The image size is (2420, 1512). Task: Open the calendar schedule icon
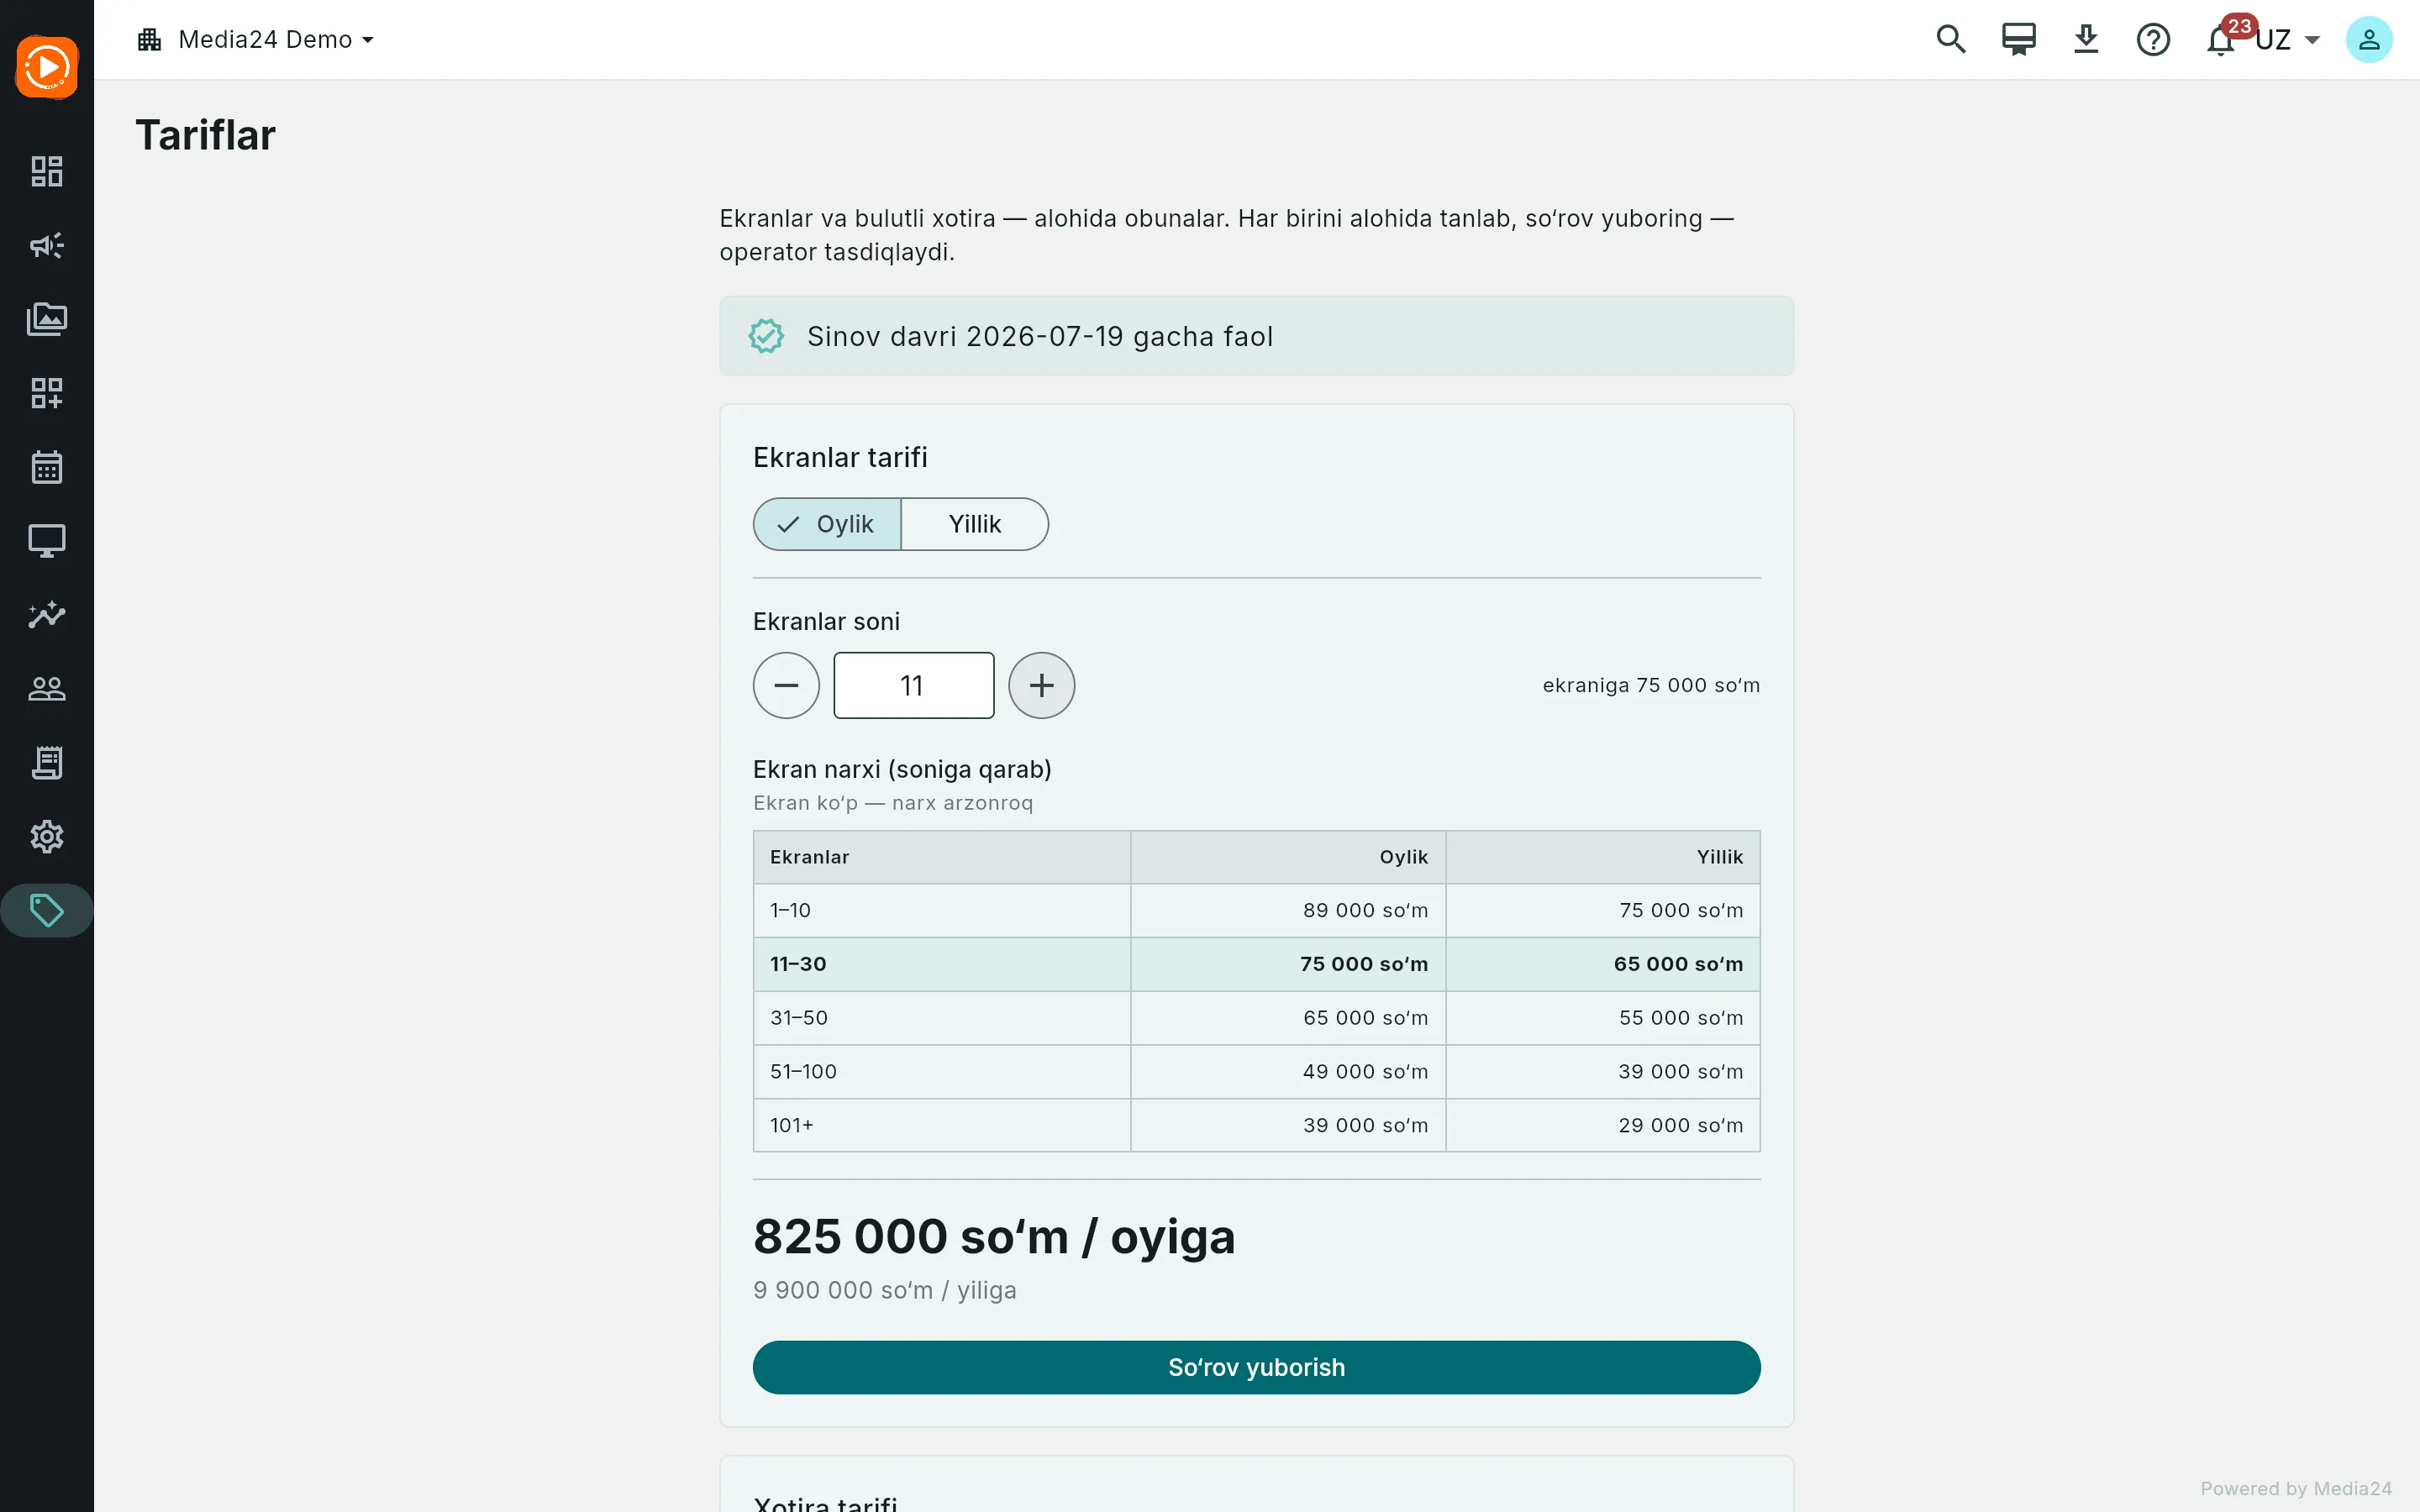click(x=47, y=467)
